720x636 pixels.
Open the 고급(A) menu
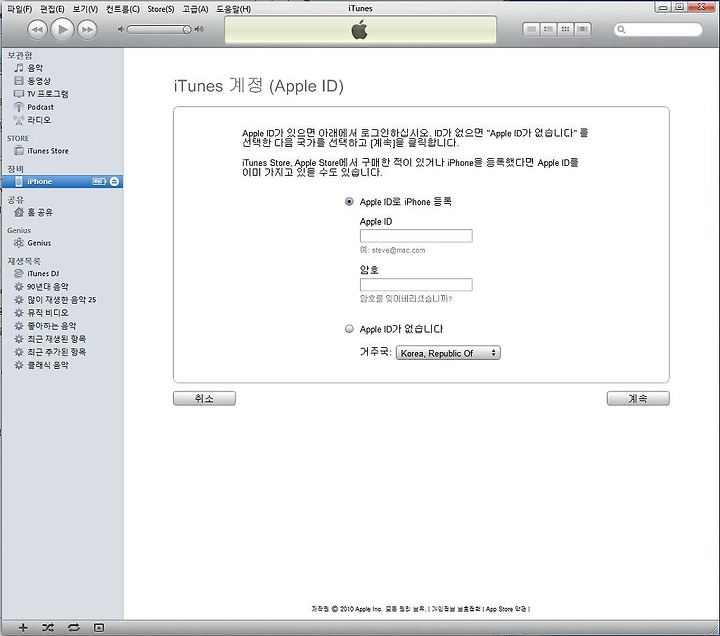click(x=195, y=9)
